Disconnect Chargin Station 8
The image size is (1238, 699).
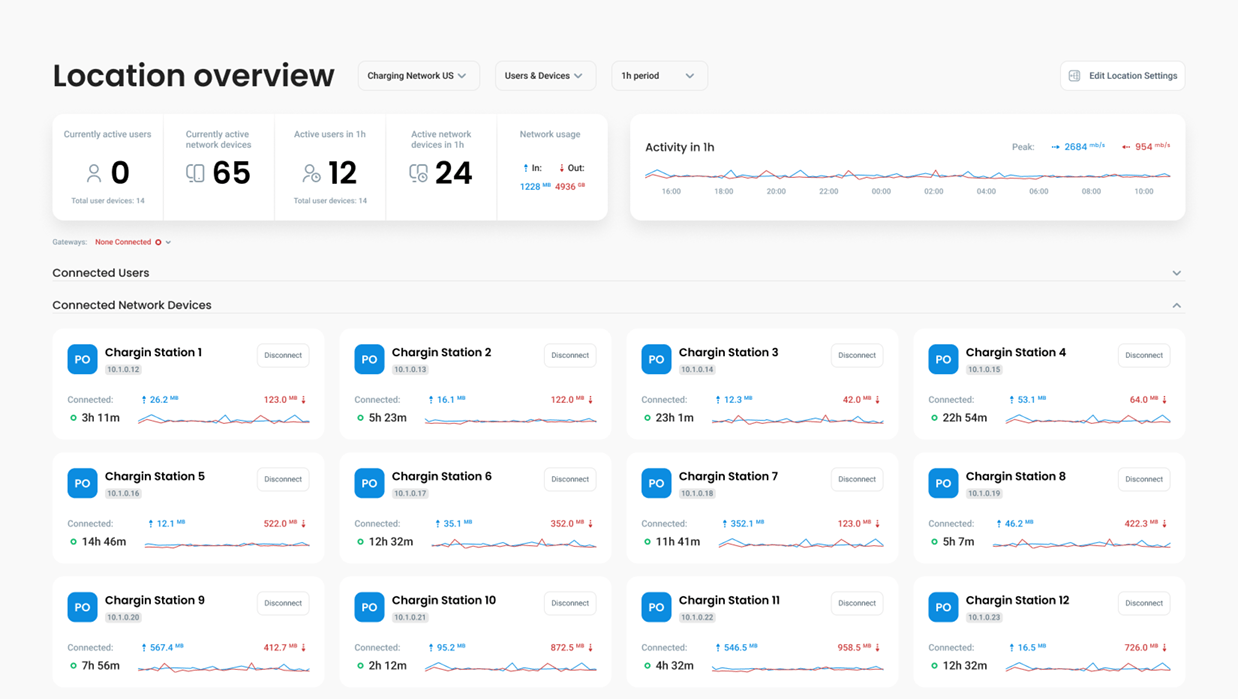click(x=1144, y=479)
